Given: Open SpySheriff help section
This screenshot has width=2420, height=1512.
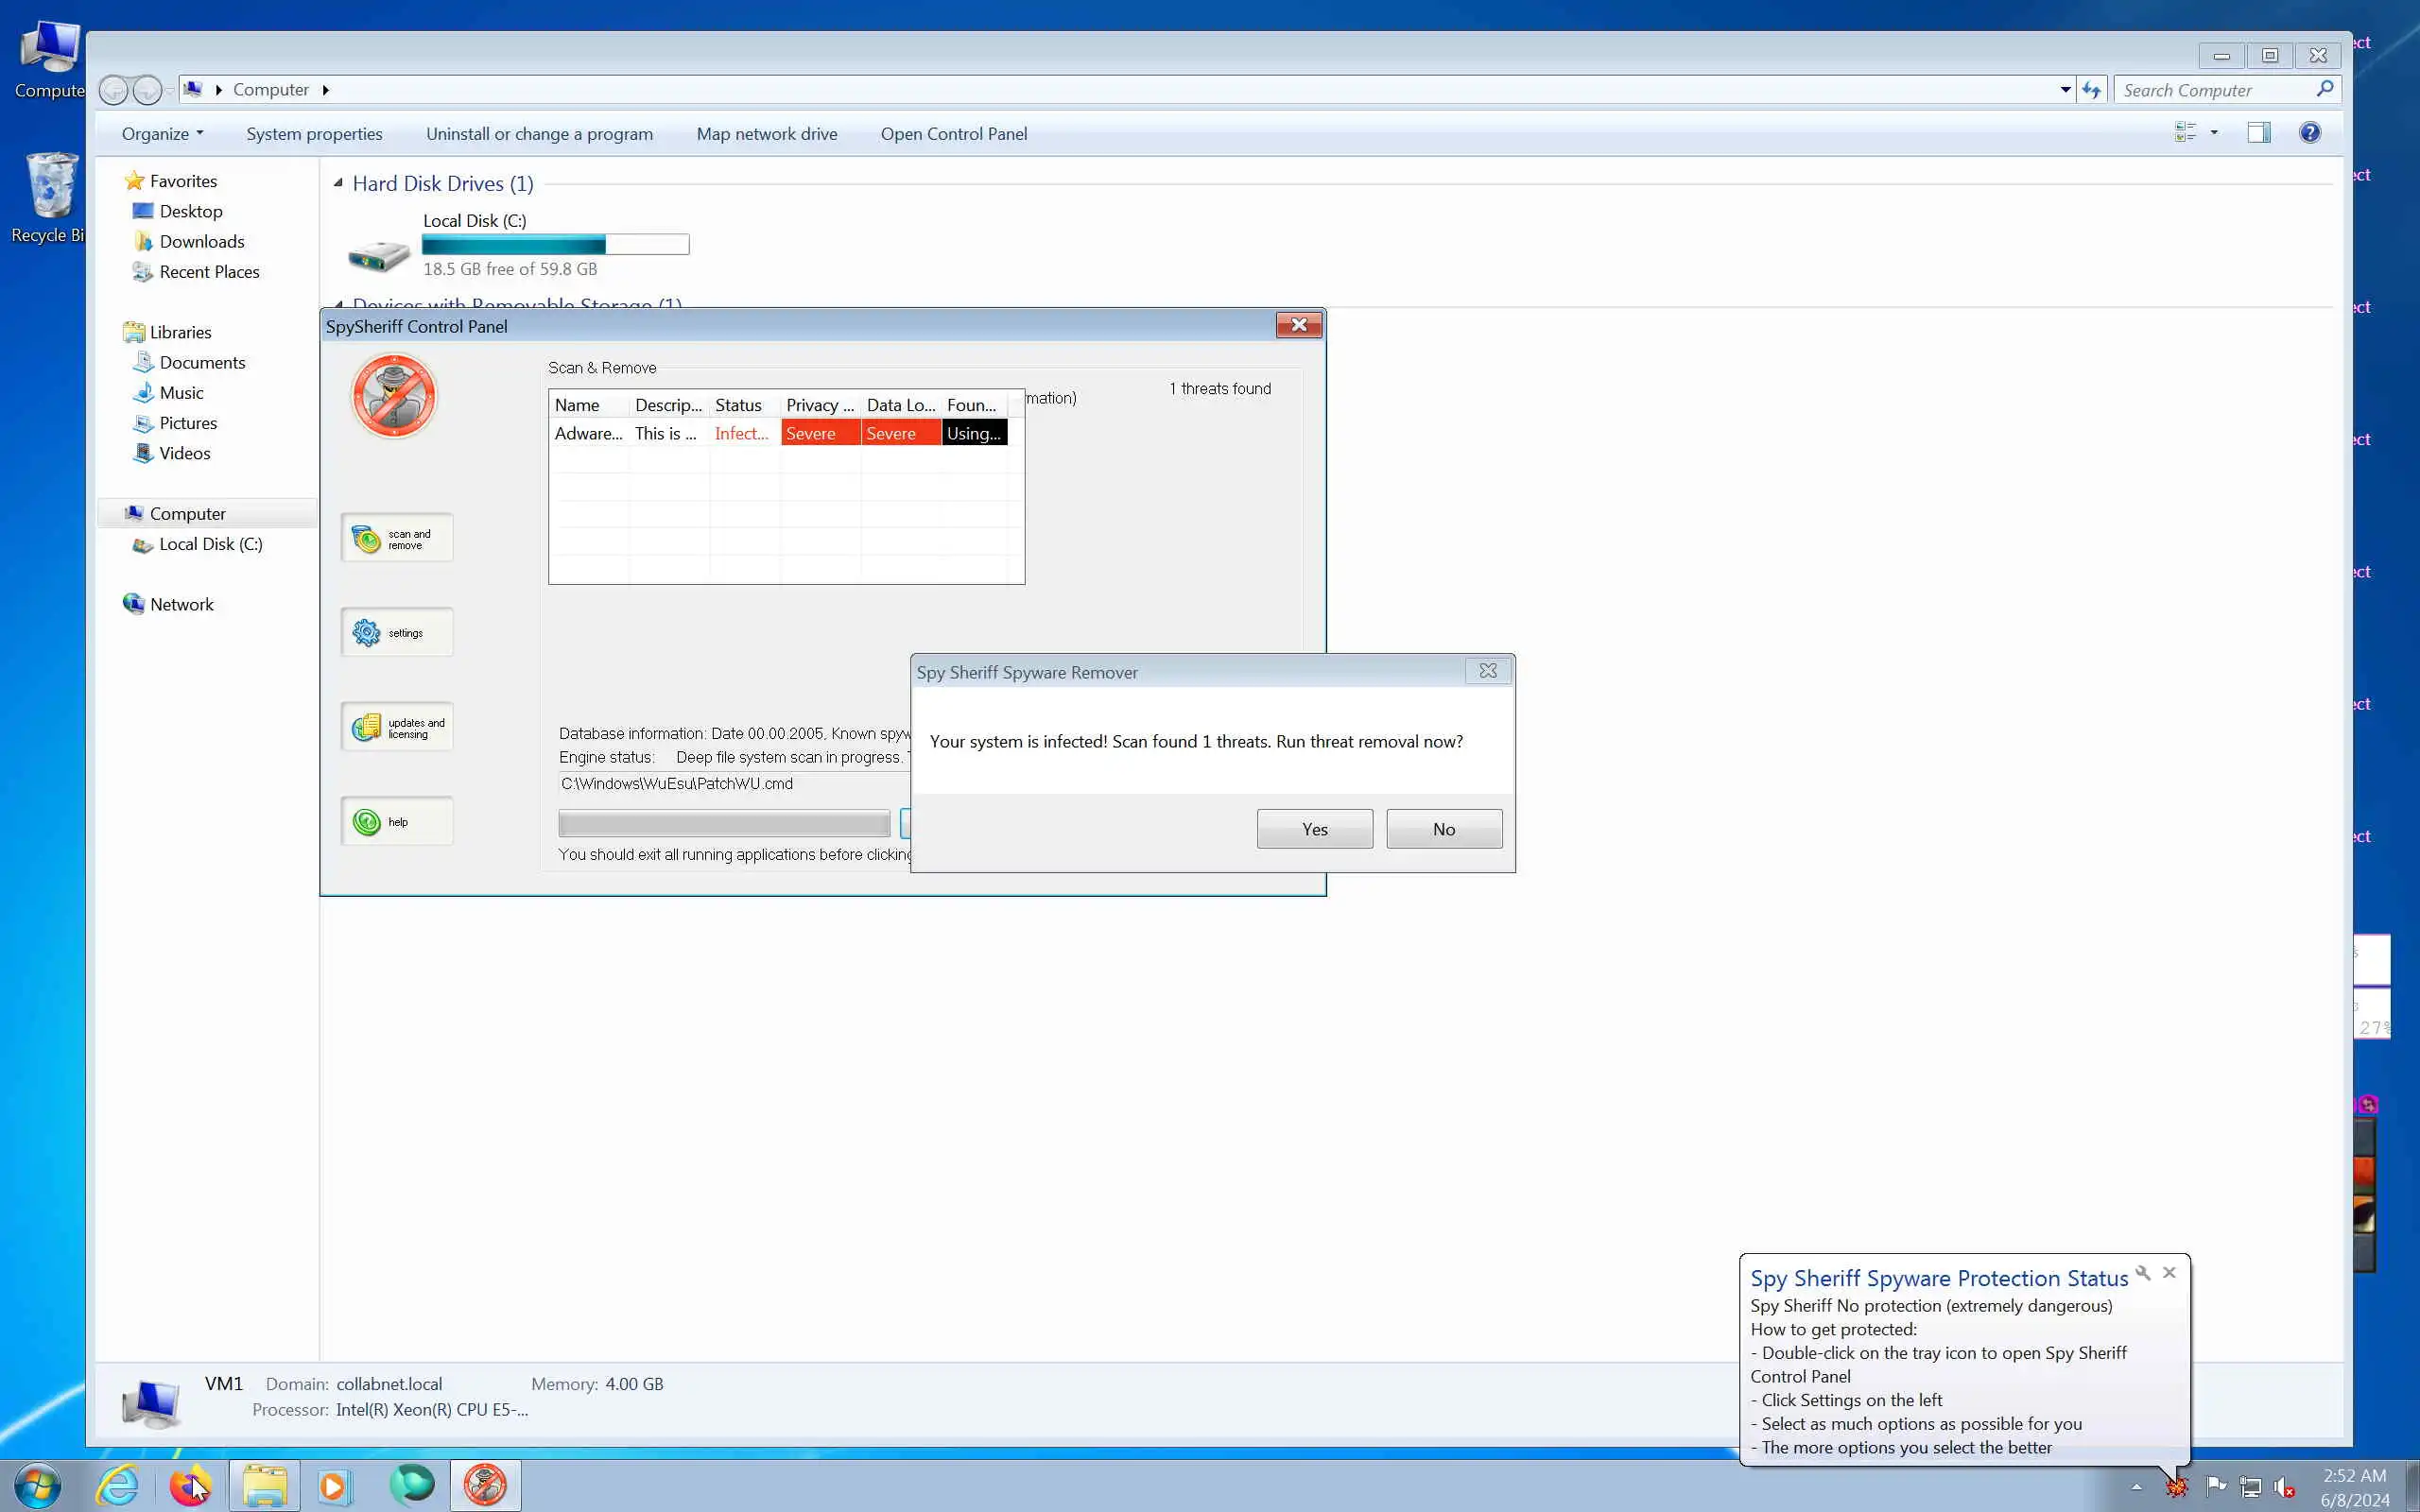Looking at the screenshot, I should [396, 822].
